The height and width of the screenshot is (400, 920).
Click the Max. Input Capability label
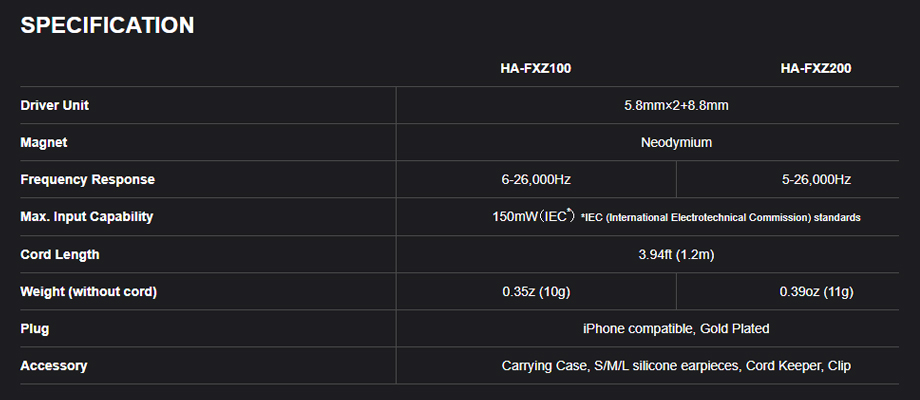tap(87, 216)
